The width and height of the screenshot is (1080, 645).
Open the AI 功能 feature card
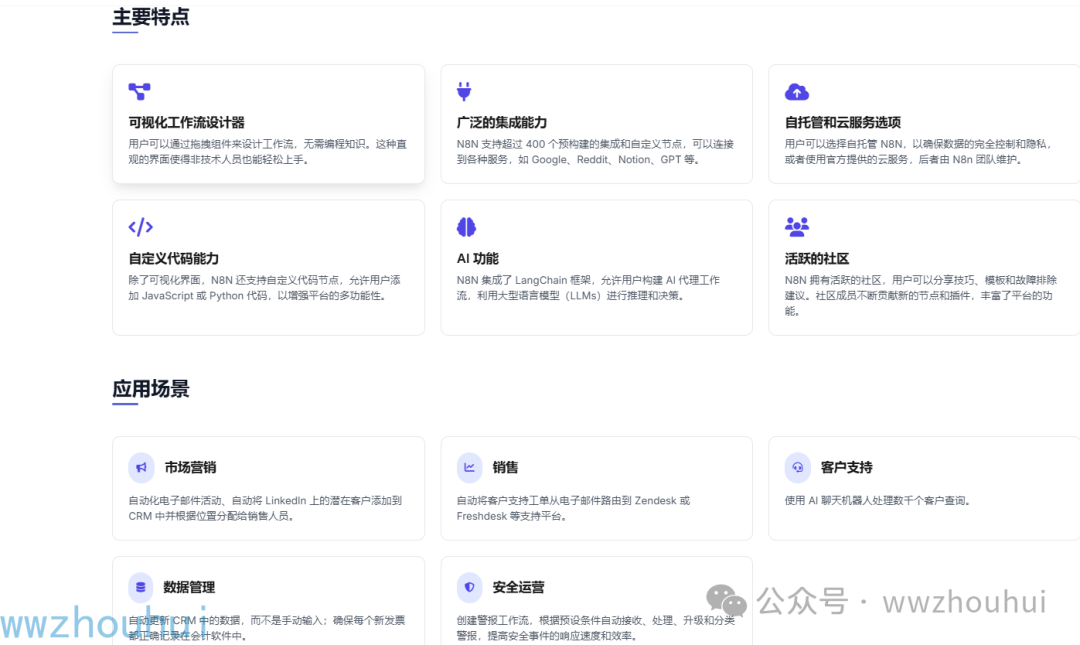(x=596, y=267)
